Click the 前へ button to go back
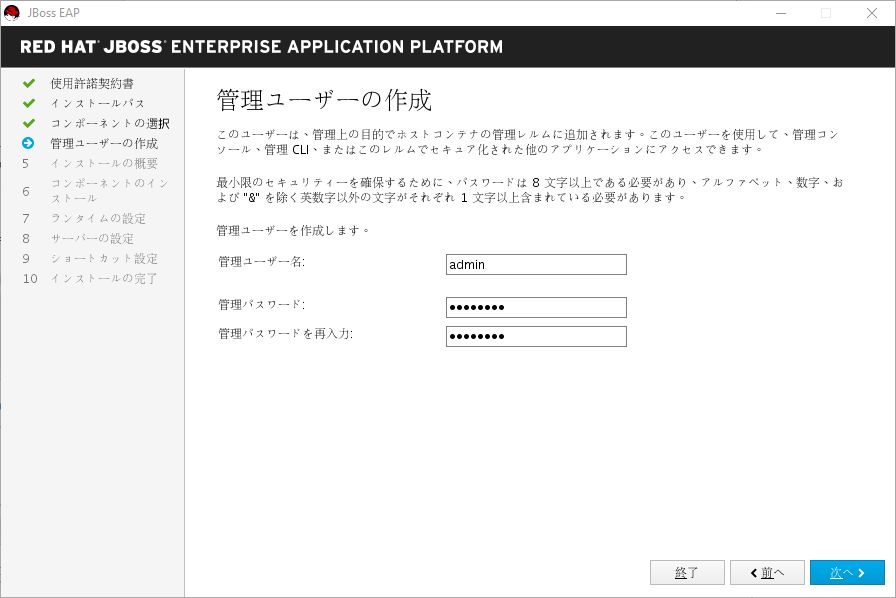This screenshot has width=896, height=598. [767, 572]
